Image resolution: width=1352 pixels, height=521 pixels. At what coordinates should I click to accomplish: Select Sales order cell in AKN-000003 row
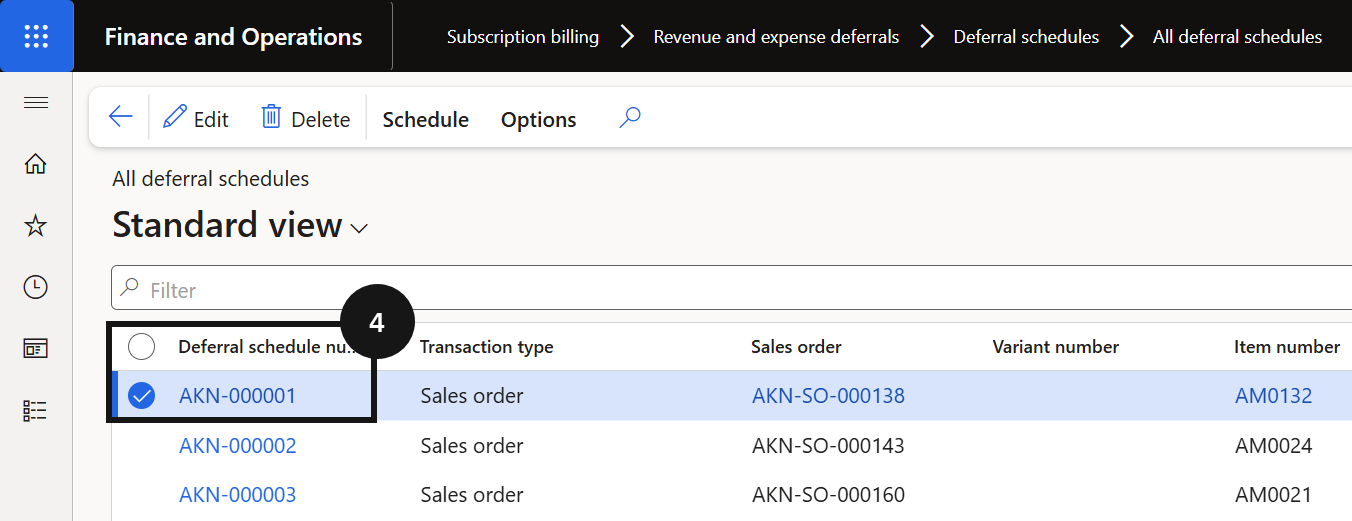[x=472, y=494]
